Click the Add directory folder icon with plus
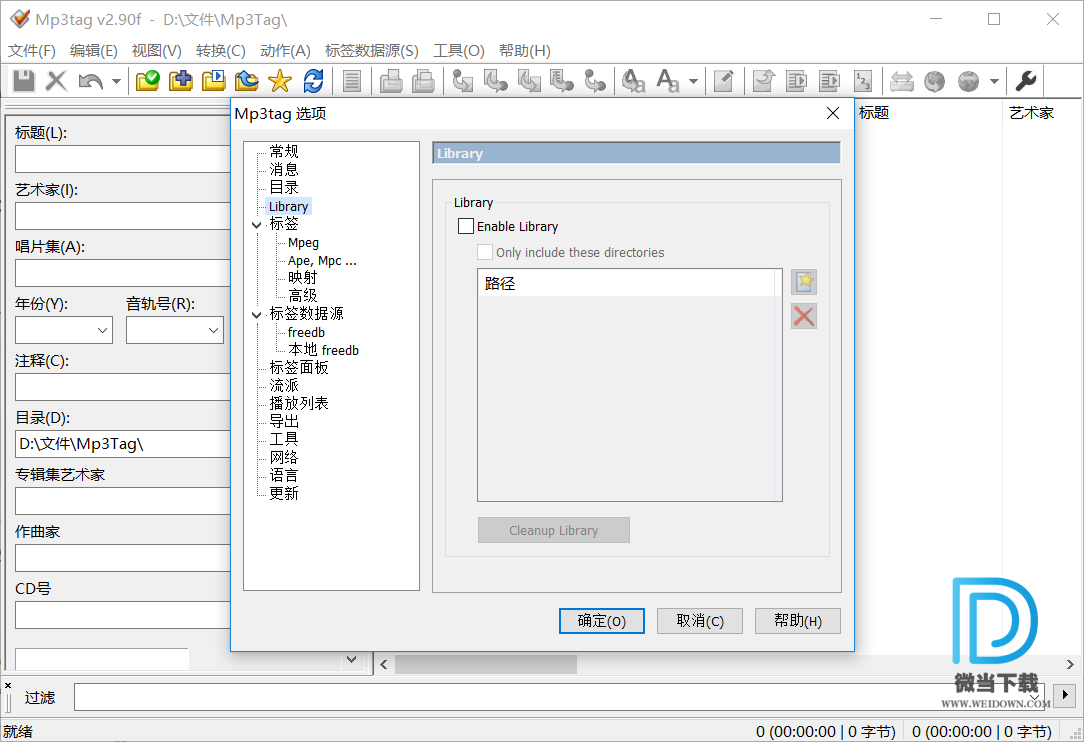The width and height of the screenshot is (1084, 742). tap(180, 81)
